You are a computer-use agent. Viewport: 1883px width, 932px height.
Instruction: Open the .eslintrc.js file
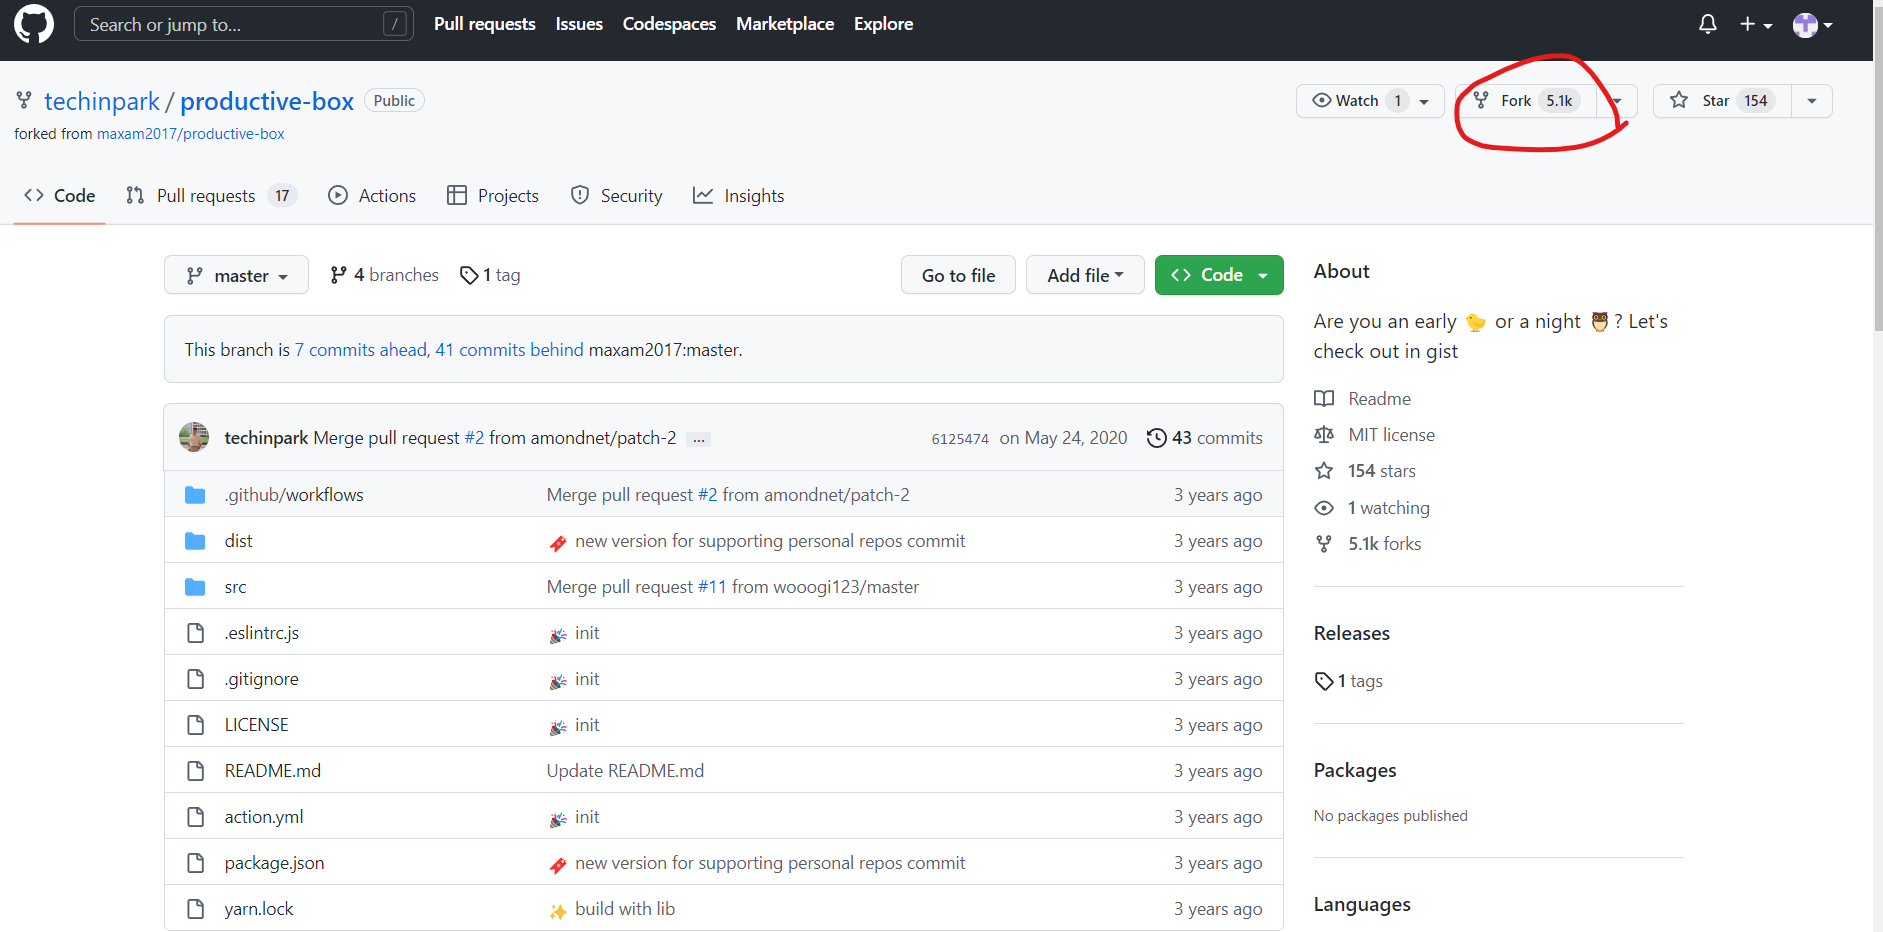coord(262,633)
